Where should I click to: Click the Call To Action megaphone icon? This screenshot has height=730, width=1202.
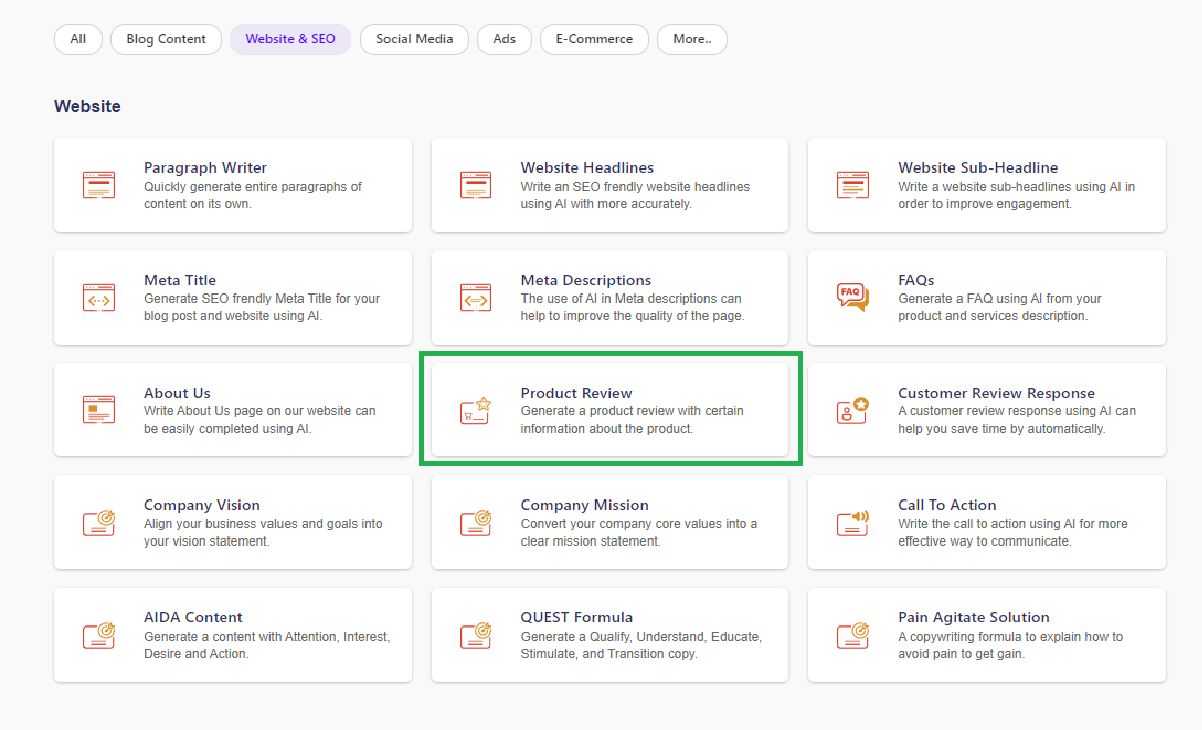(x=851, y=522)
